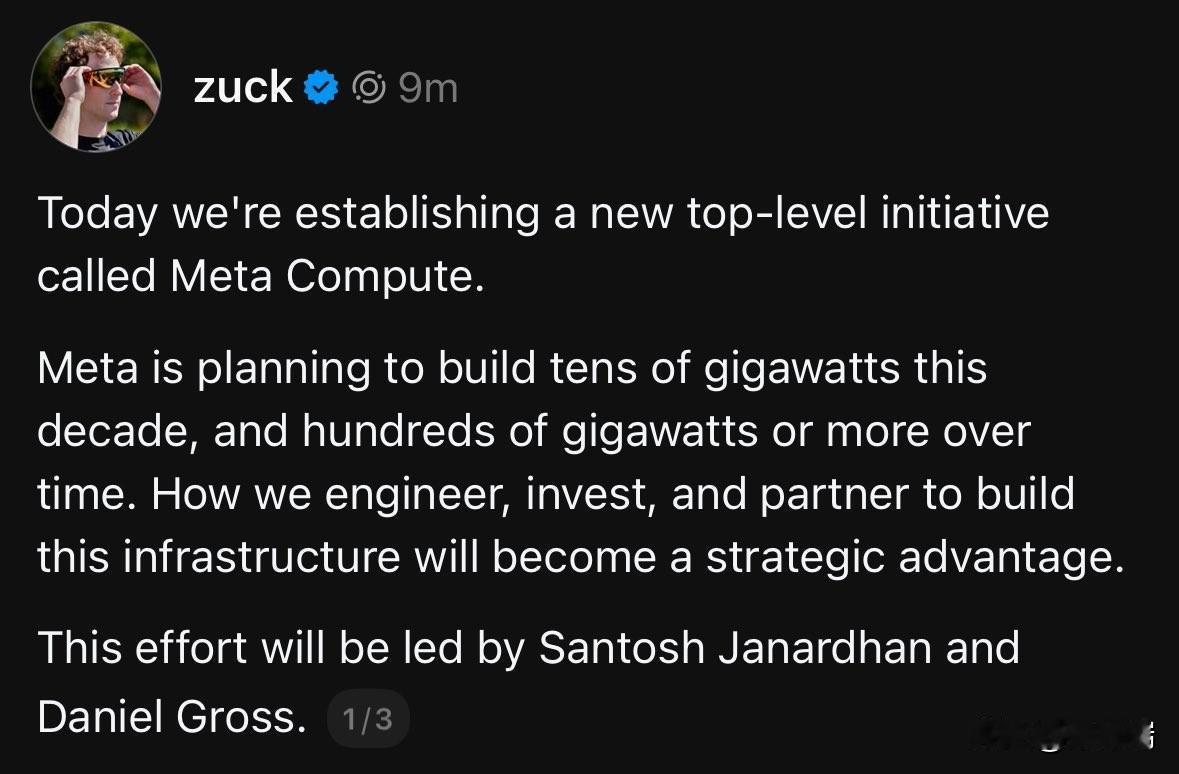The image size is (1179, 774).
Task: Click the word Today in the post
Action: click(x=98, y=214)
